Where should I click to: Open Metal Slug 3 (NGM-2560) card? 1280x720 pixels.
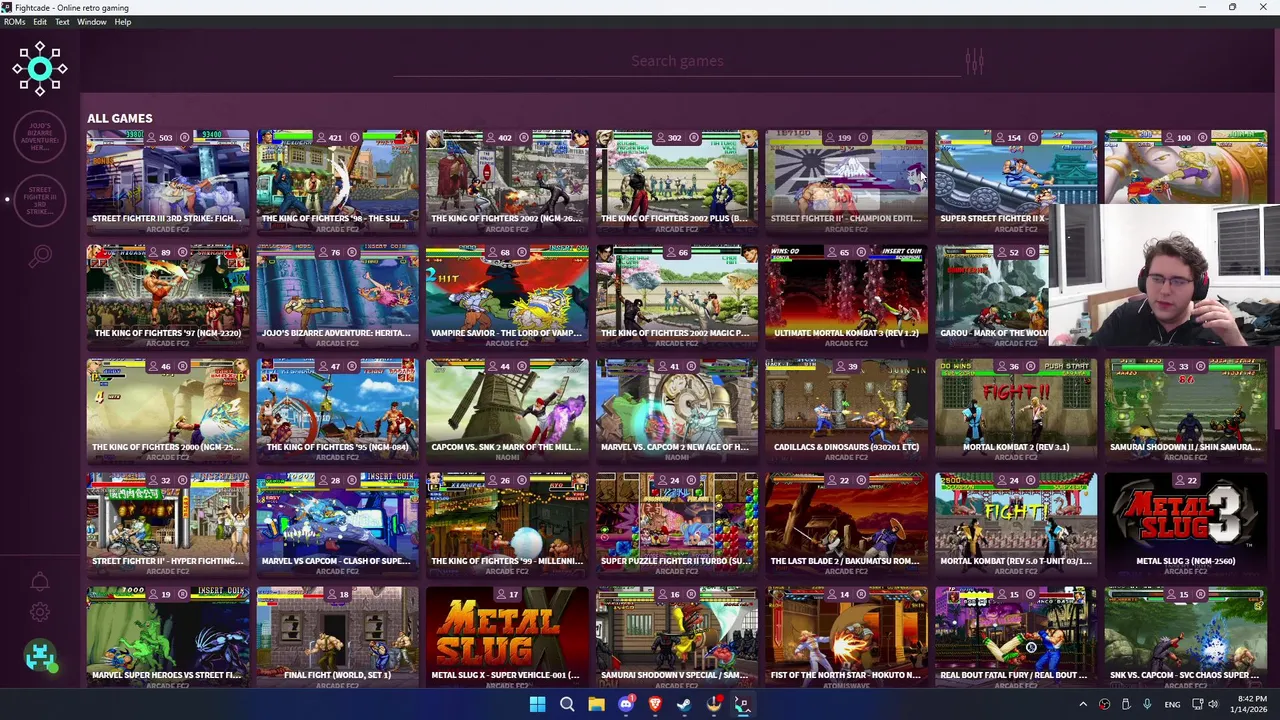click(x=1186, y=524)
